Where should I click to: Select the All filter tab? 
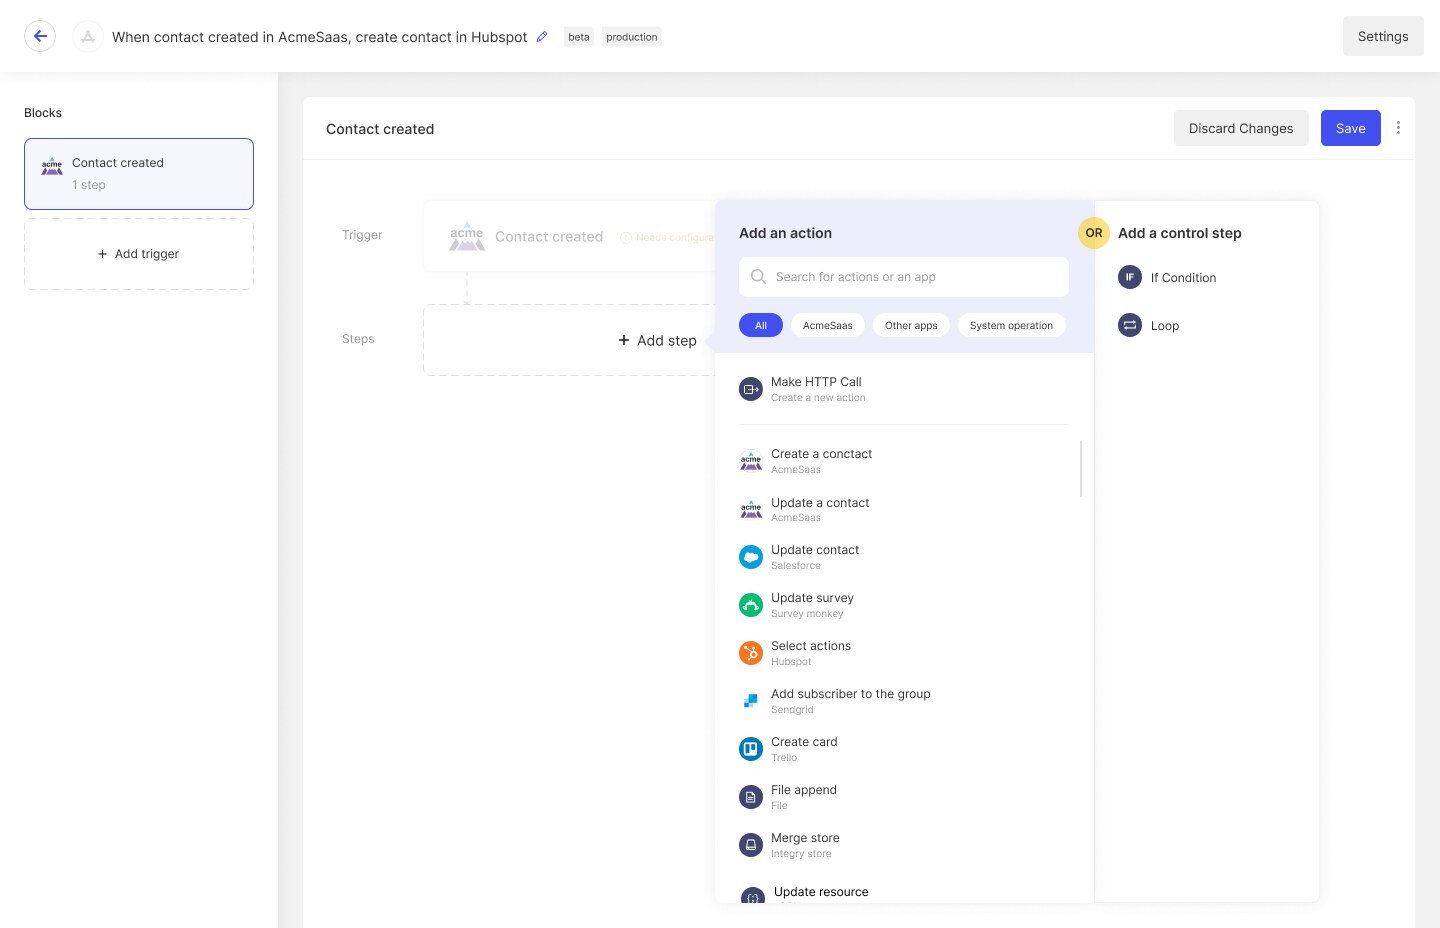761,325
